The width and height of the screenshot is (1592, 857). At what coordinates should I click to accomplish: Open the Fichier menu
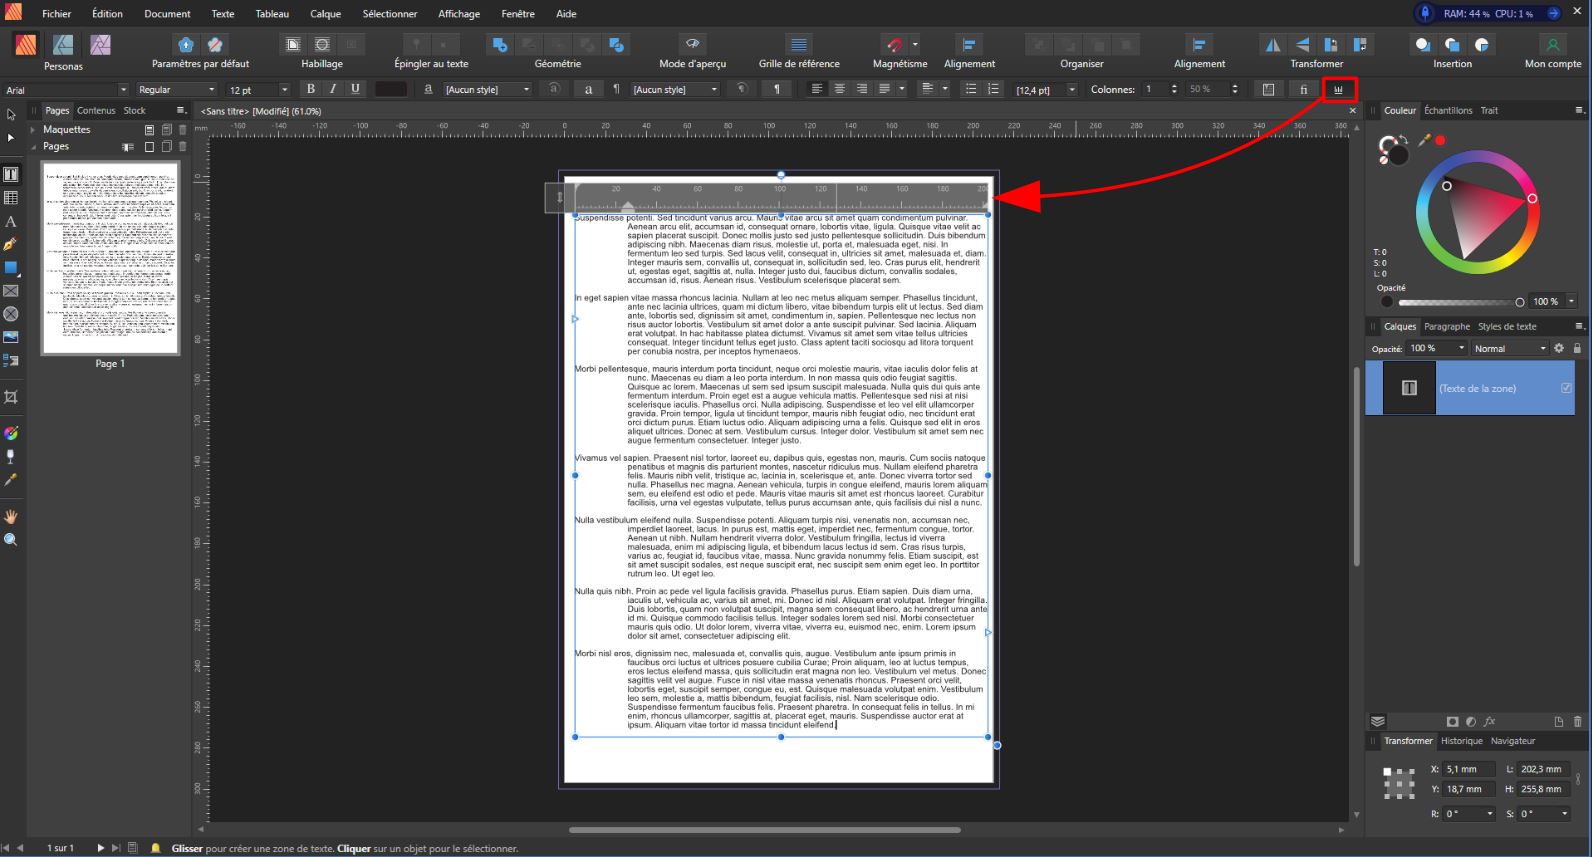click(x=57, y=14)
